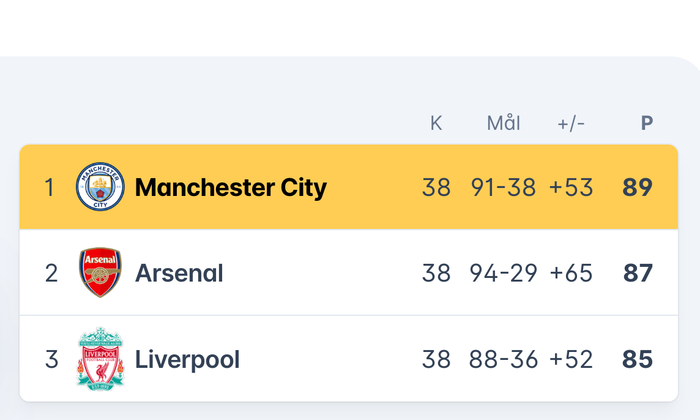Click Arsenal's 87 points value
700x420 pixels.
[x=637, y=273]
